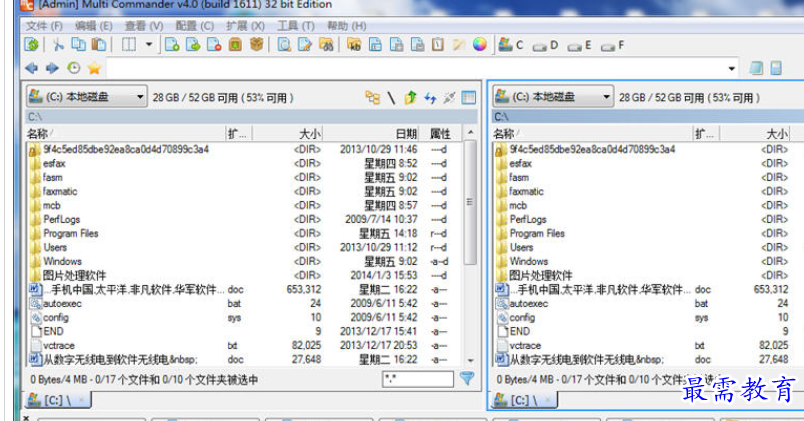Select the [C:] \ tab in left panel
This screenshot has height=421, width=804.
click(x=58, y=399)
